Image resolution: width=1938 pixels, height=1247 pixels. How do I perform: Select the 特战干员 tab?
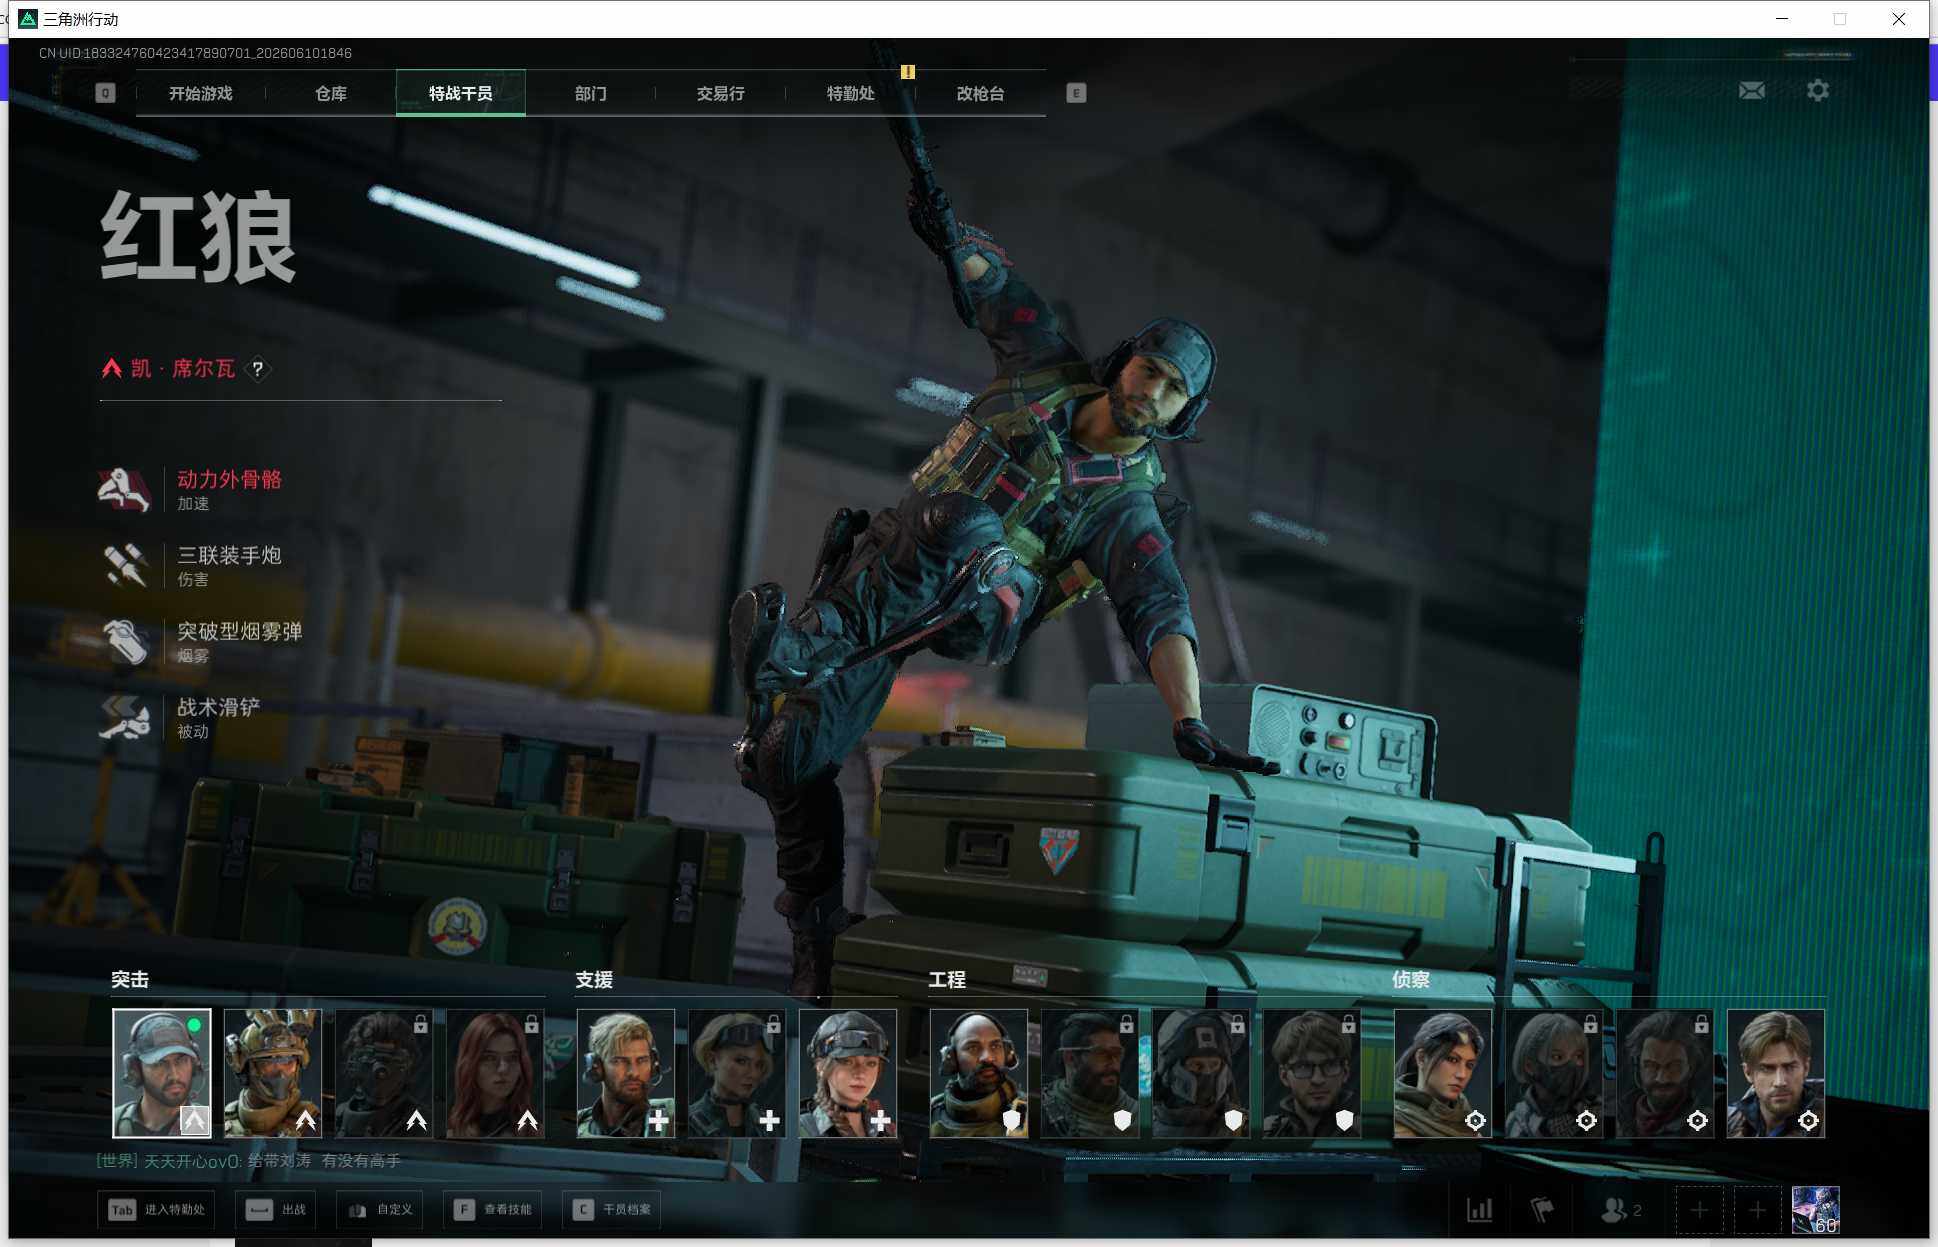(460, 93)
